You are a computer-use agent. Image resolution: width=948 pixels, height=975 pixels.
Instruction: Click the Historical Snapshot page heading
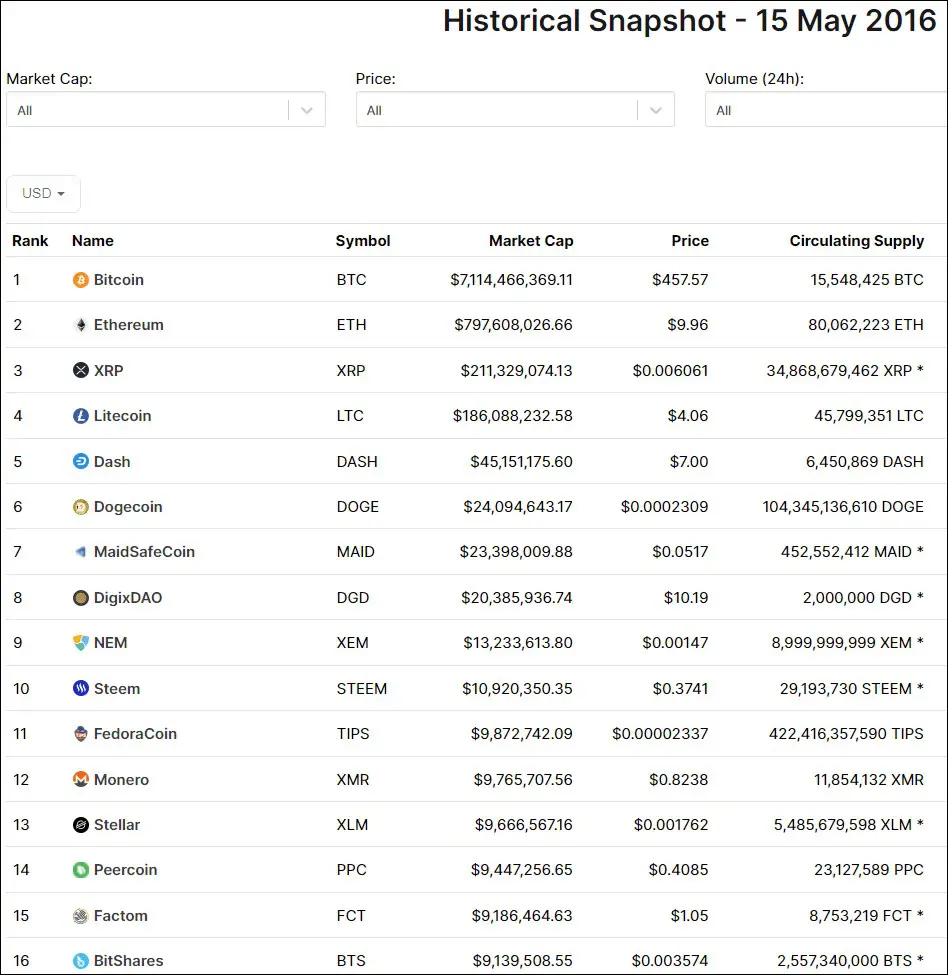click(689, 21)
